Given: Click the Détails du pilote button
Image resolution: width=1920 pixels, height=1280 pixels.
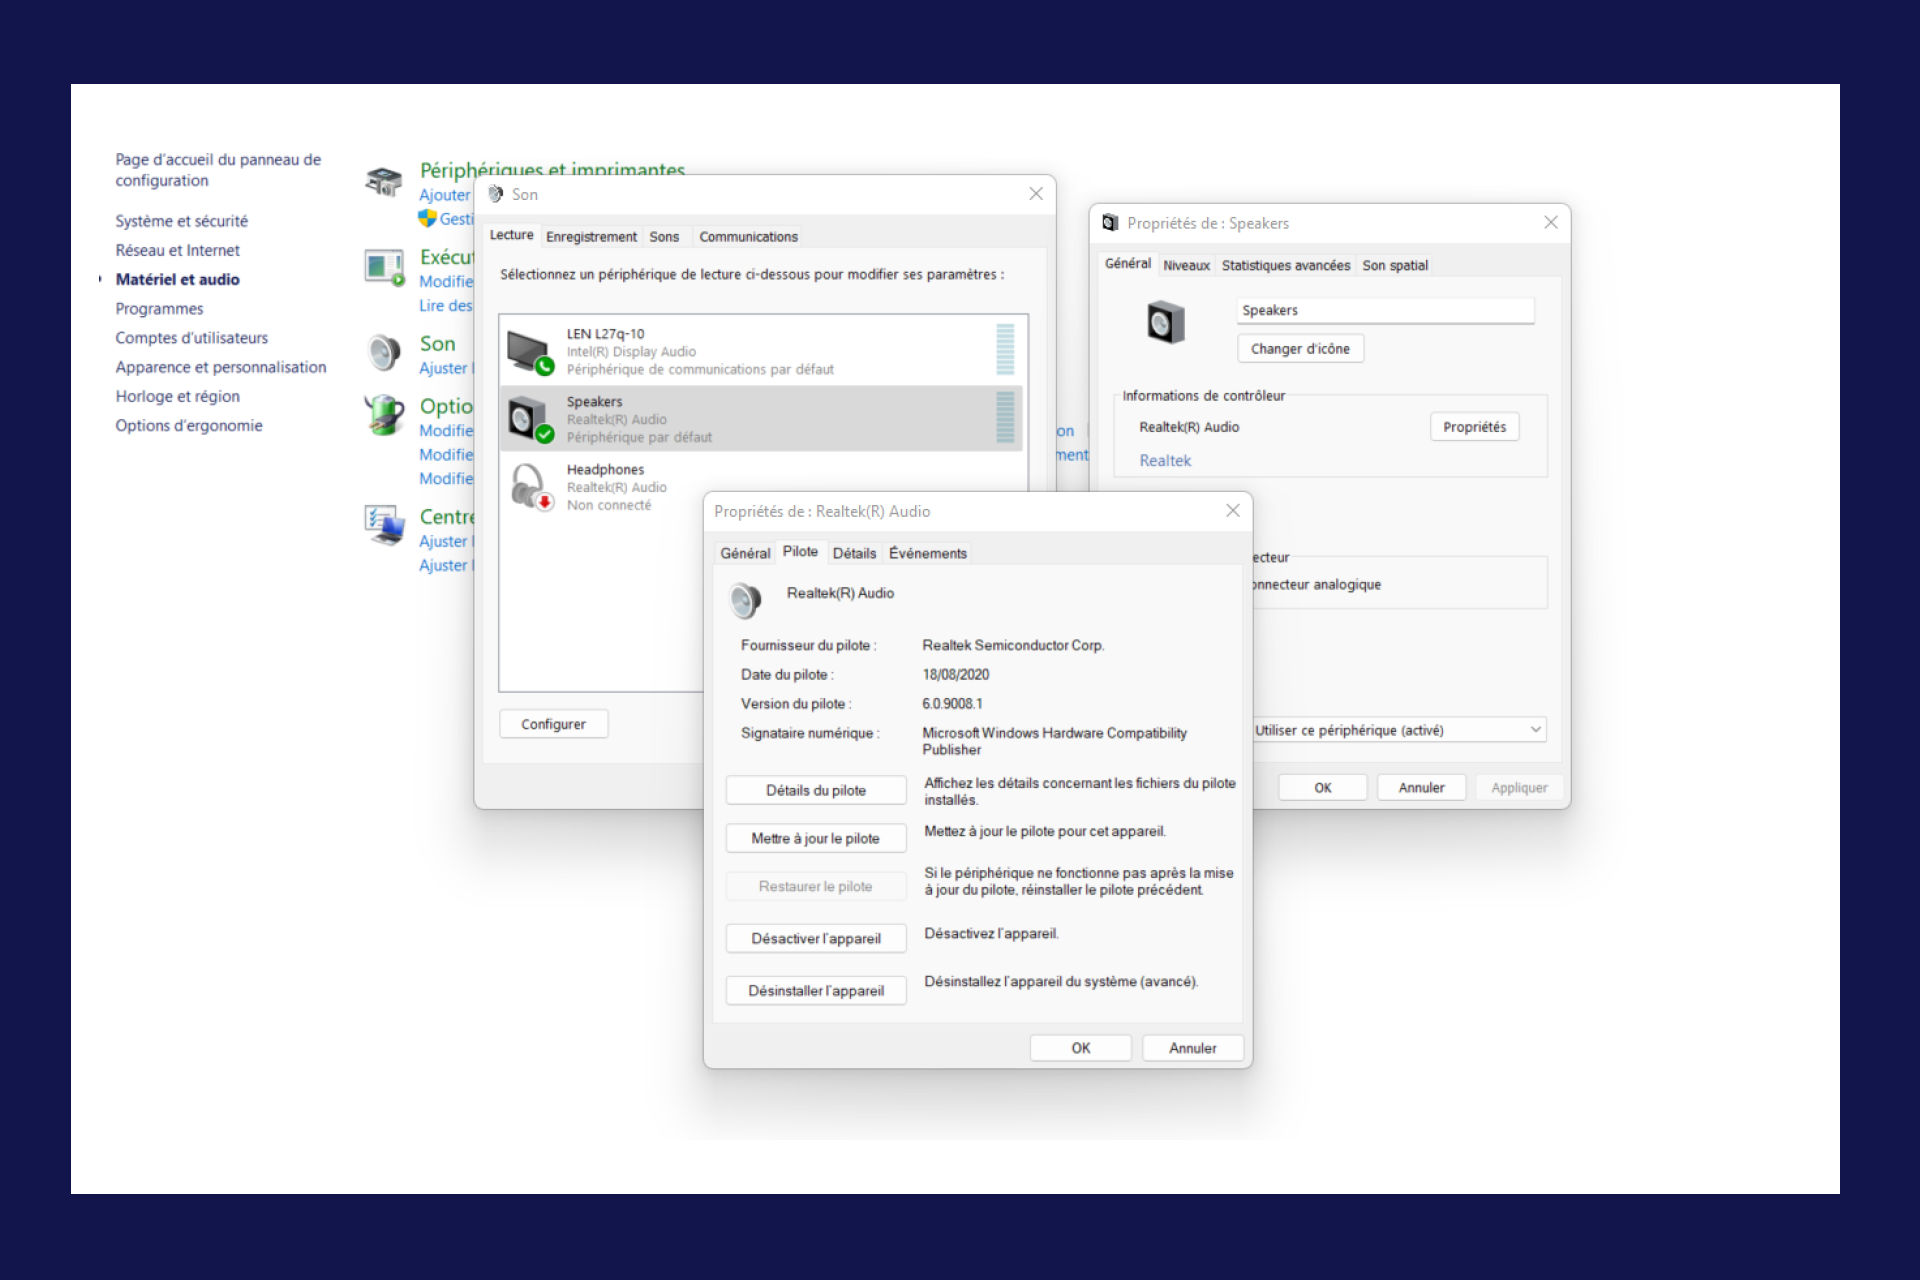Looking at the screenshot, I should tap(816, 790).
